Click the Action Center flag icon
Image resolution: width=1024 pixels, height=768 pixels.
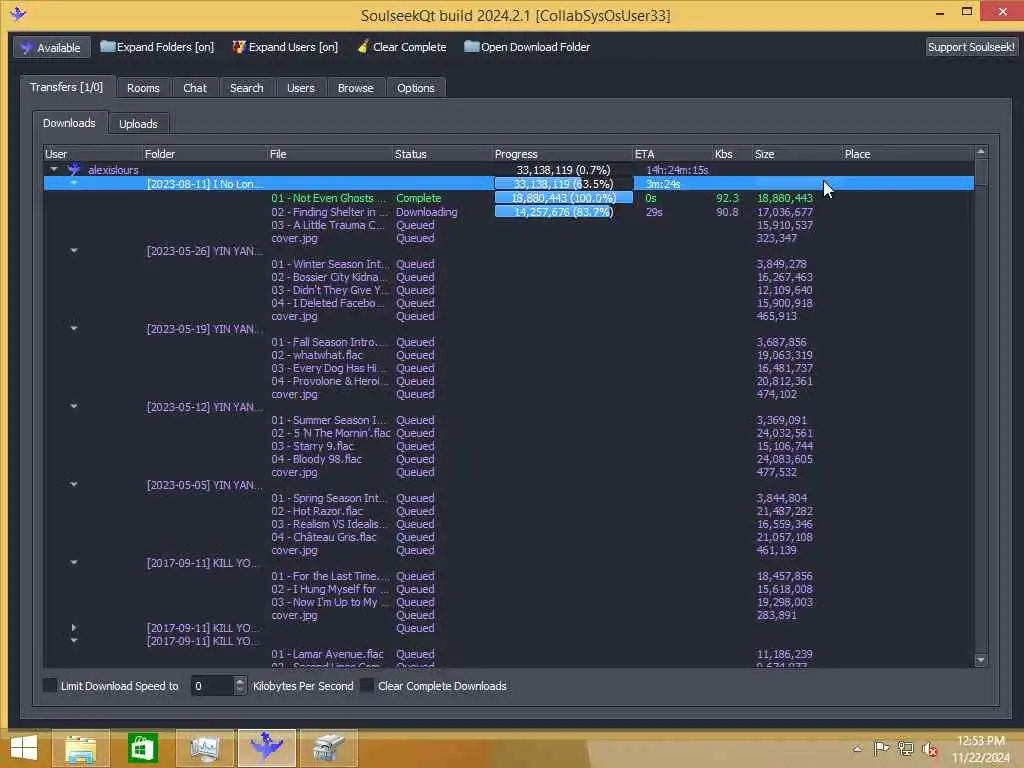[881, 748]
